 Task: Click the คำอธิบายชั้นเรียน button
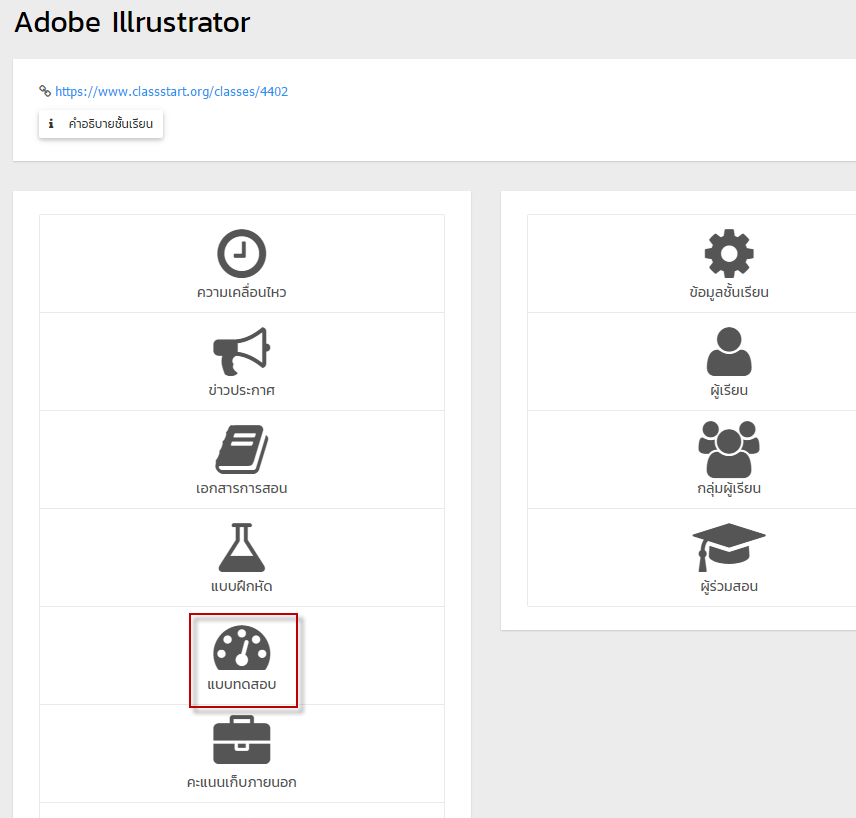coord(101,124)
